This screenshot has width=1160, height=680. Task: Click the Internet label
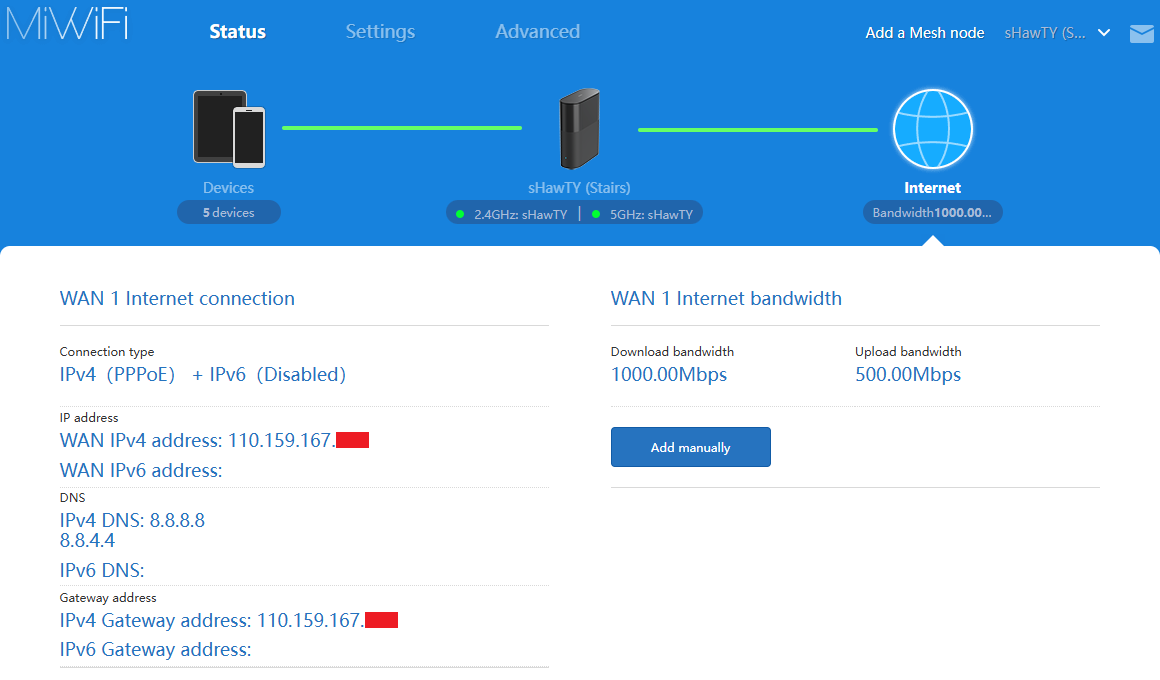(x=932, y=188)
